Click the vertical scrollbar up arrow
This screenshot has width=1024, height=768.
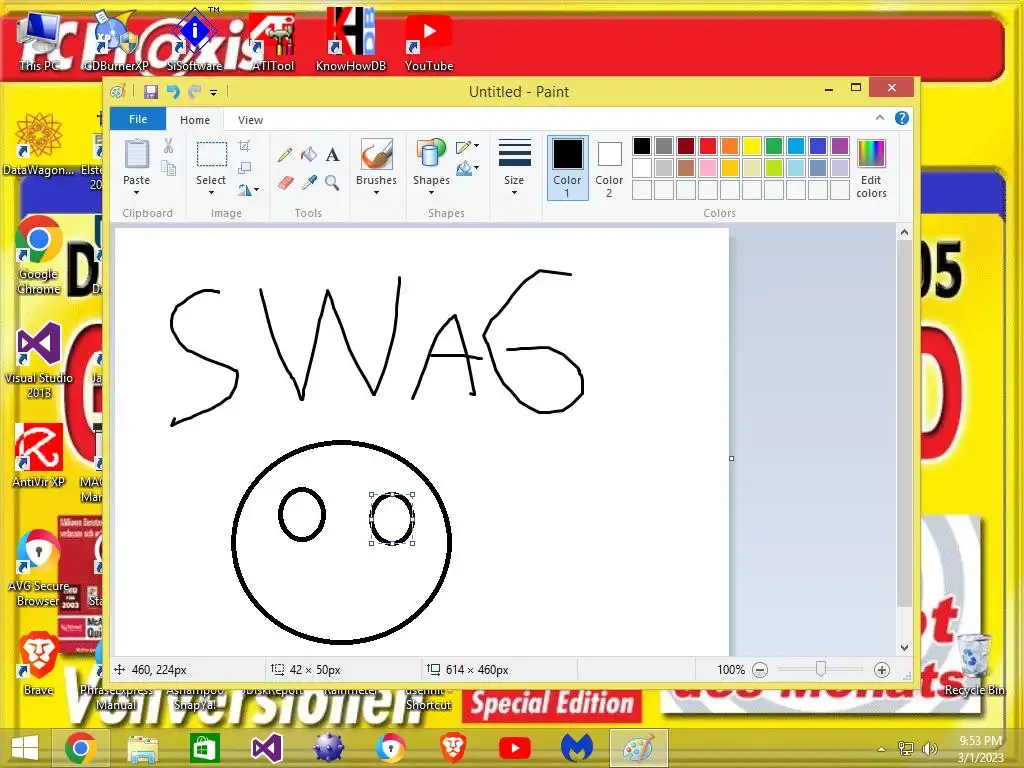(x=904, y=232)
